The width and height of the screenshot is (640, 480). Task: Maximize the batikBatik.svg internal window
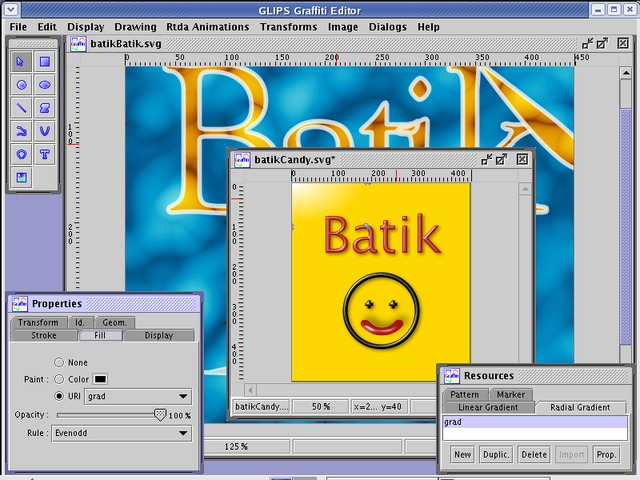point(602,43)
